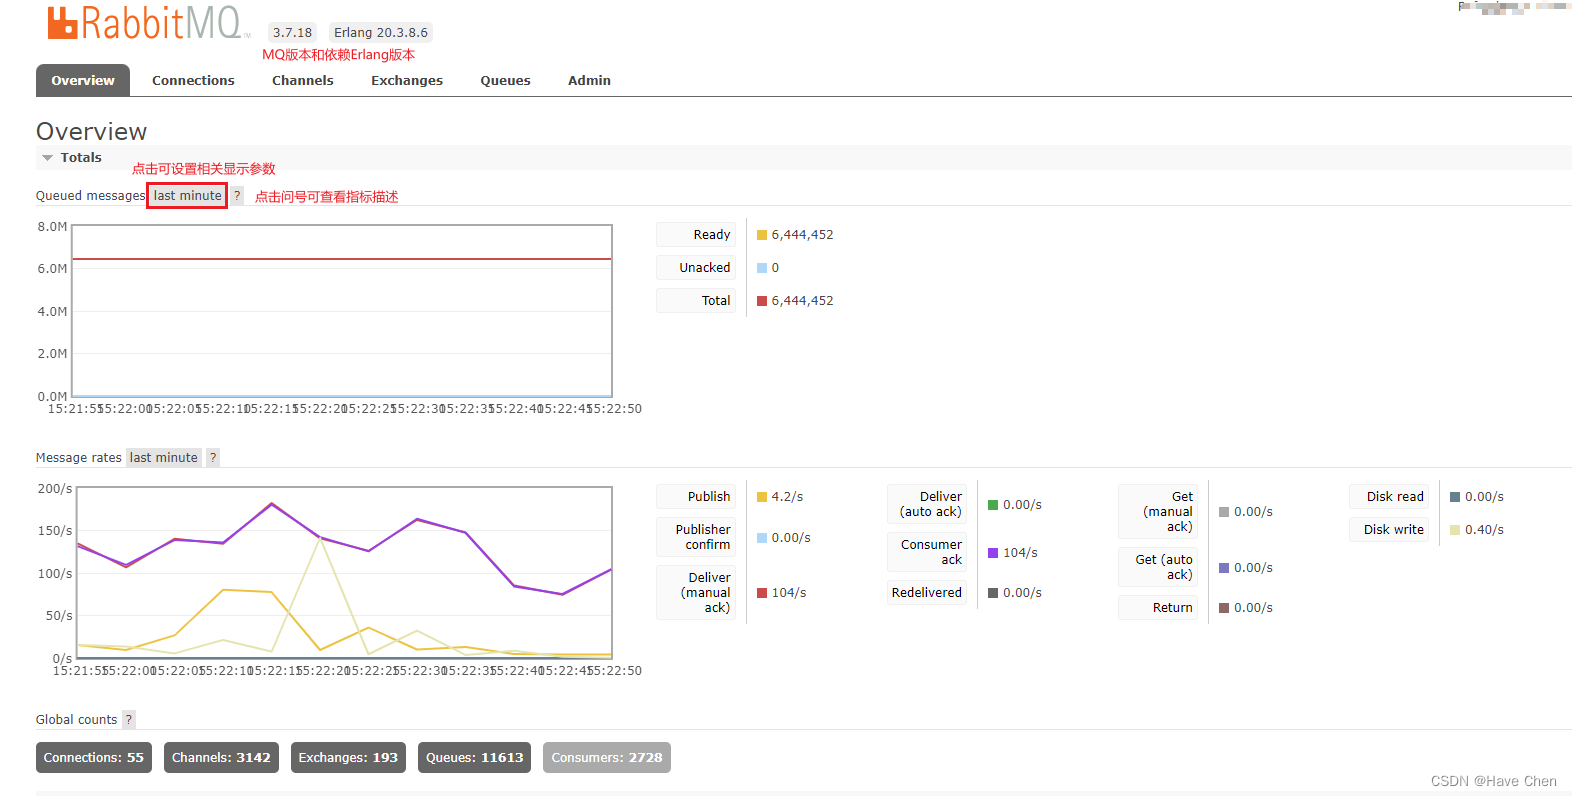The height and width of the screenshot is (796, 1572).
Task: Click the RabbitMQ logo
Action: pyautogui.click(x=148, y=23)
